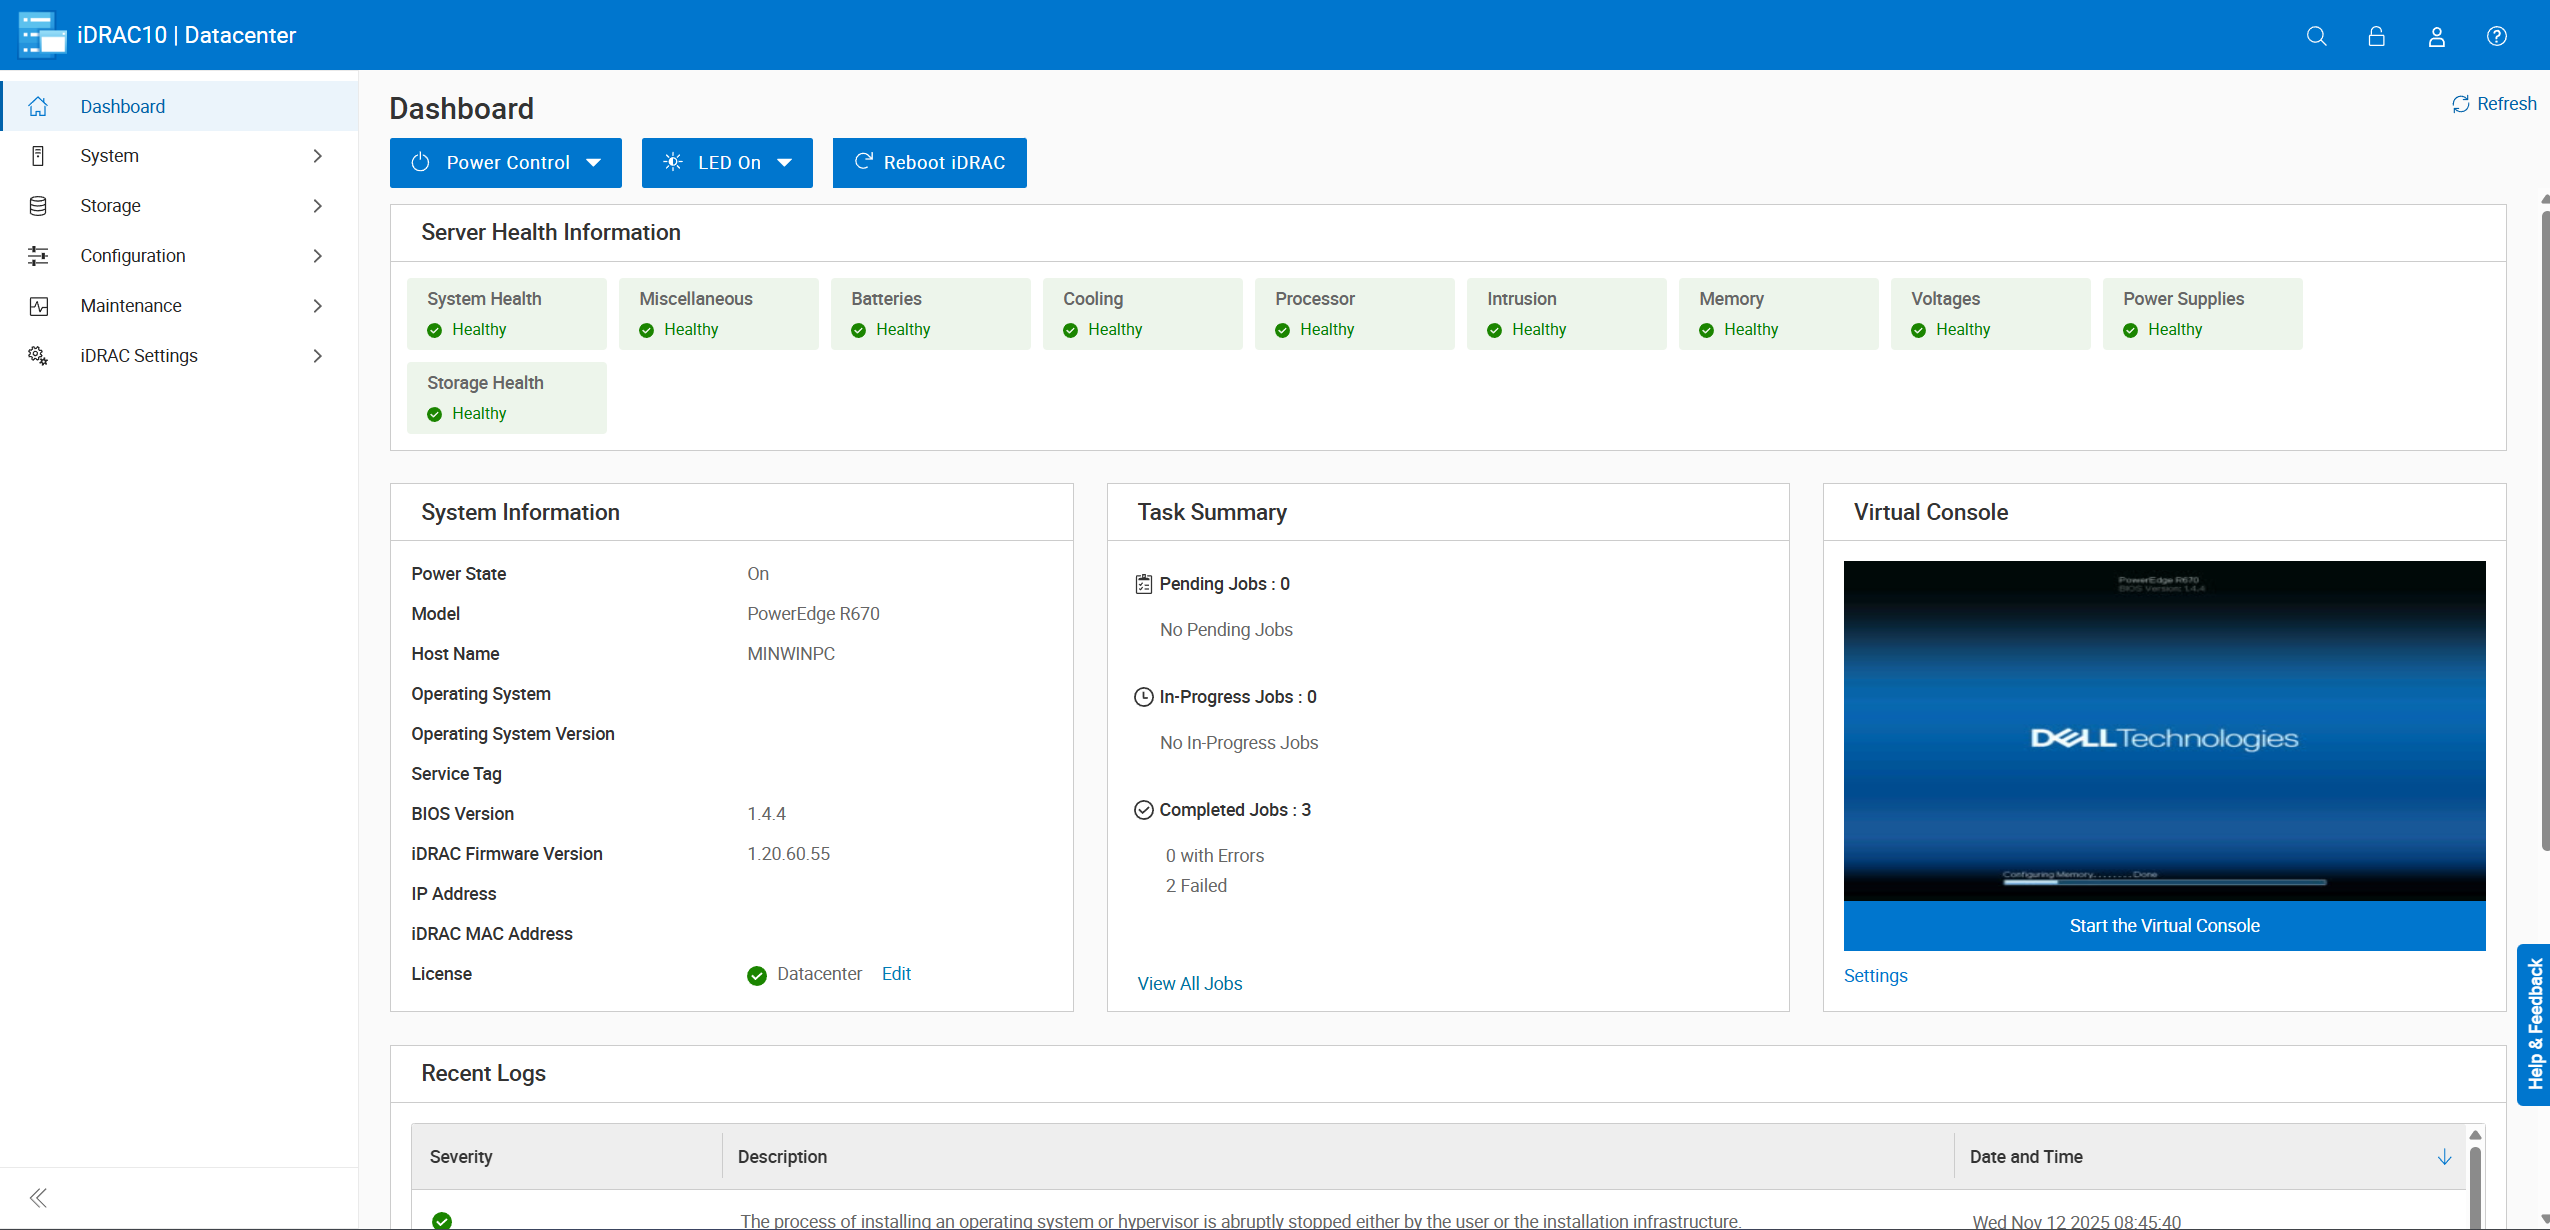Image resolution: width=2550 pixels, height=1230 pixels.
Task: Click the Storage icon in sidebar
Action: [38, 205]
